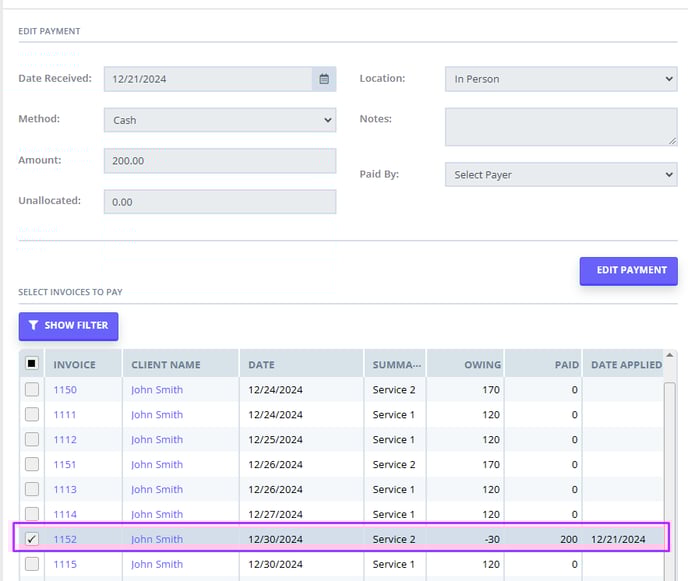Click the Date Applied 12/21/2024 in invoice 1152 row
The image size is (688, 581).
(x=618, y=539)
